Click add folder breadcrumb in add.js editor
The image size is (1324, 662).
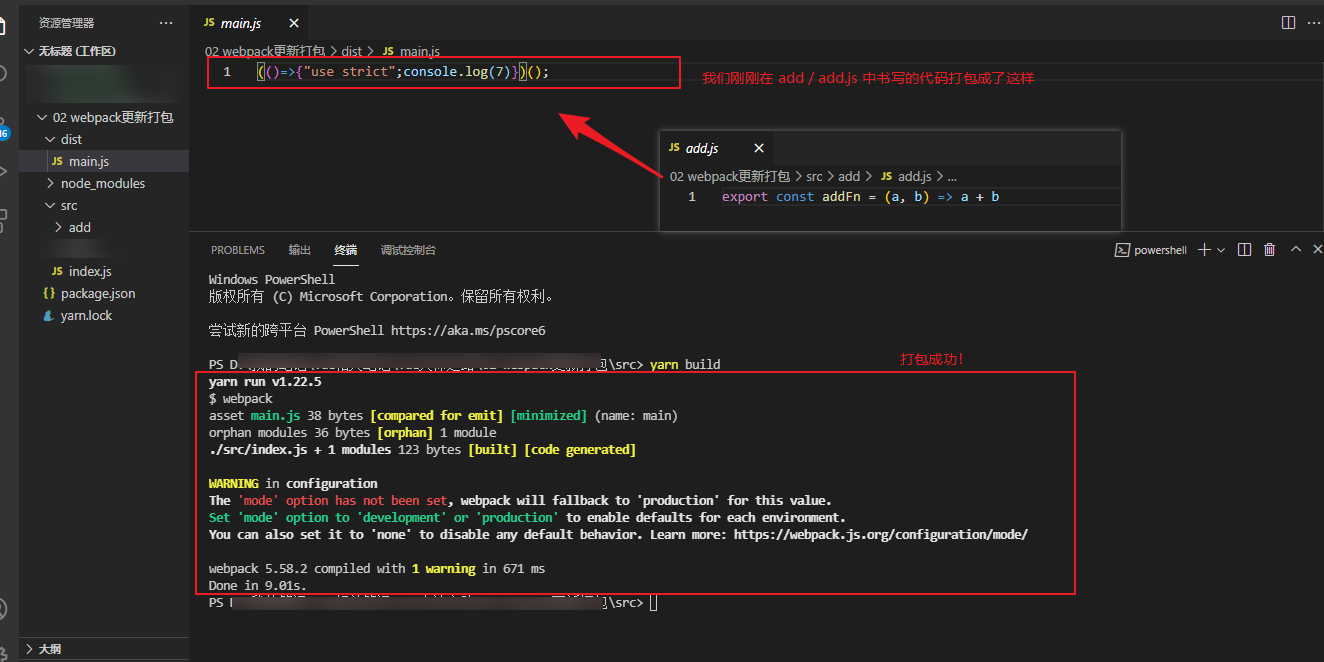click(x=849, y=176)
